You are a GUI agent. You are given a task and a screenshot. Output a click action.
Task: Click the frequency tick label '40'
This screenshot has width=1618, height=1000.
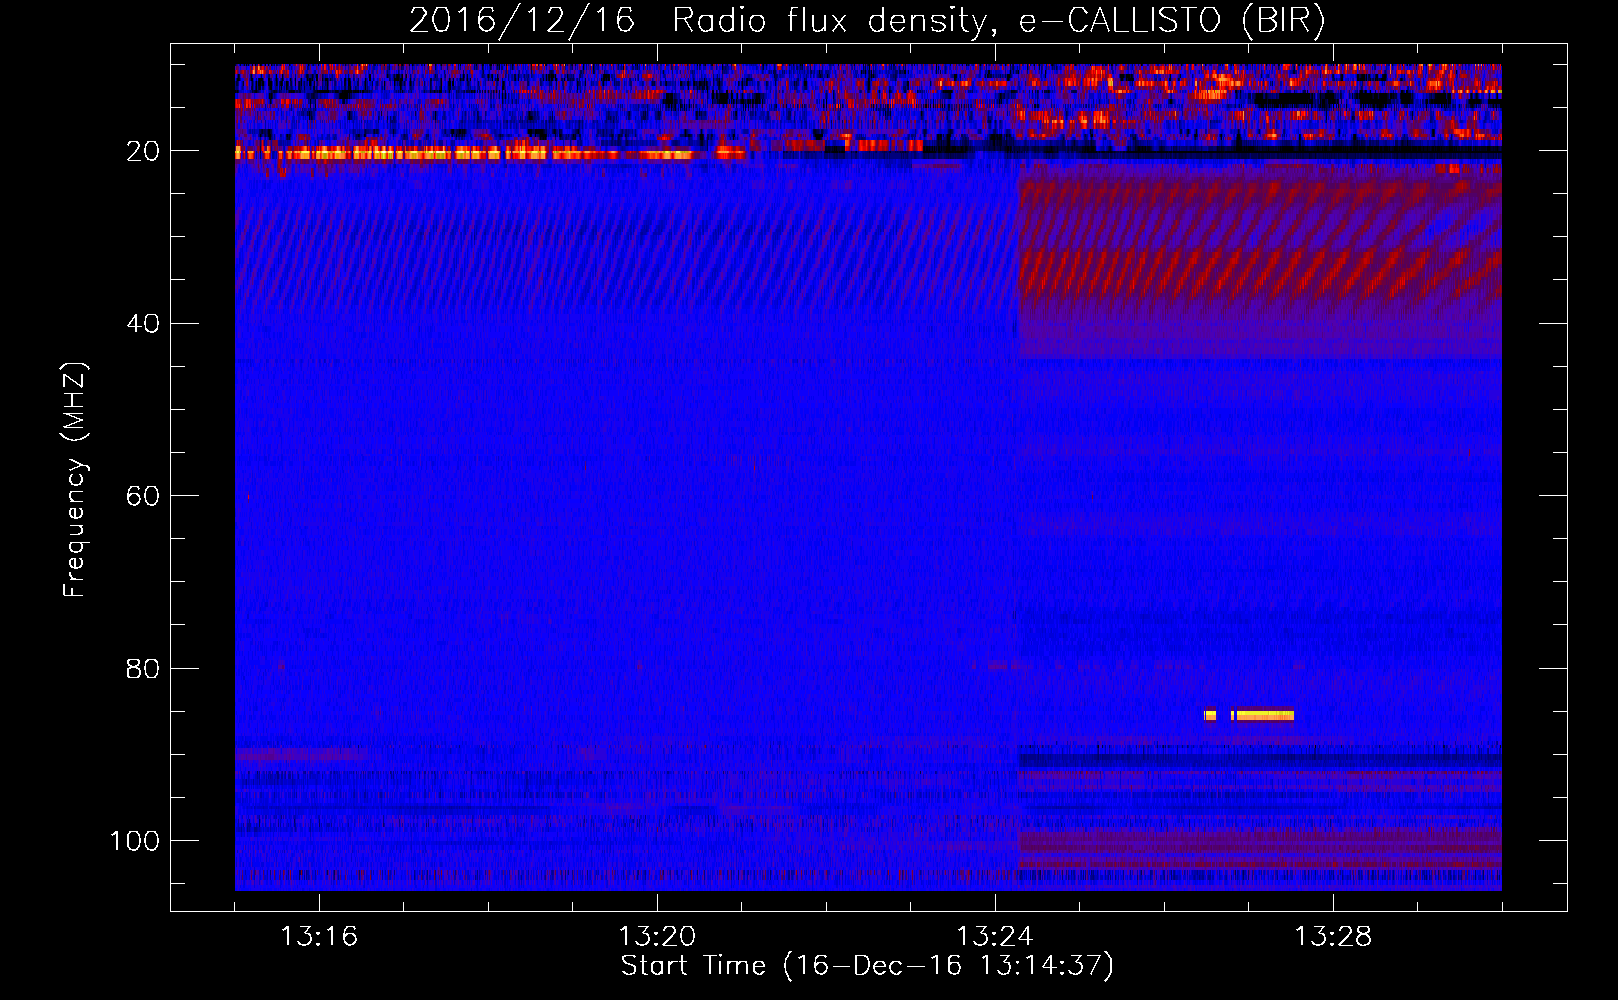(x=144, y=324)
